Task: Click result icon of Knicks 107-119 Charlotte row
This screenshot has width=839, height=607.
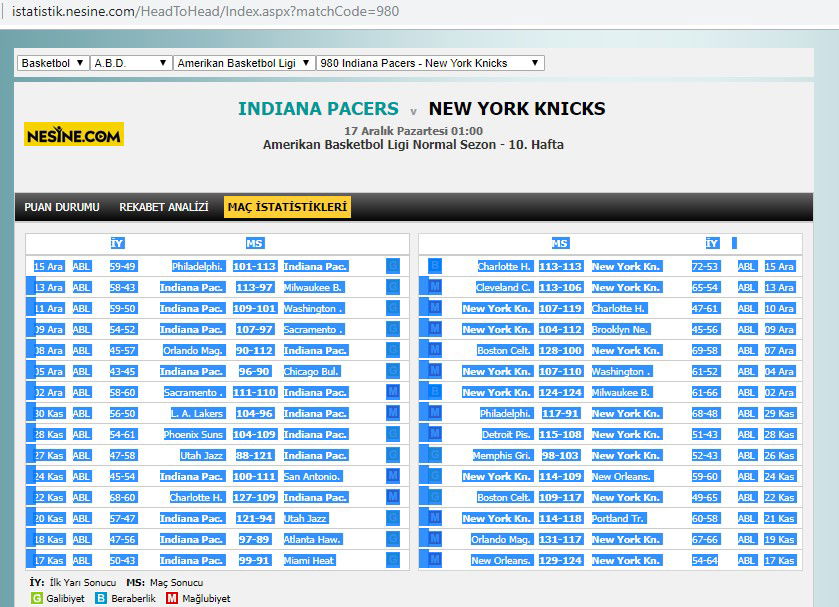Action: pyautogui.click(x=435, y=308)
